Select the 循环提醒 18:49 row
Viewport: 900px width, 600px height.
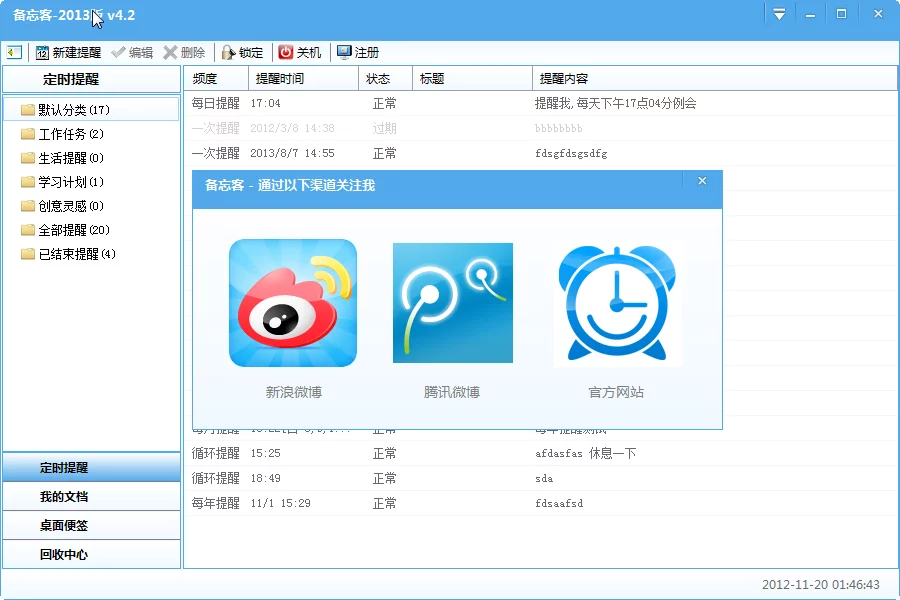541,478
